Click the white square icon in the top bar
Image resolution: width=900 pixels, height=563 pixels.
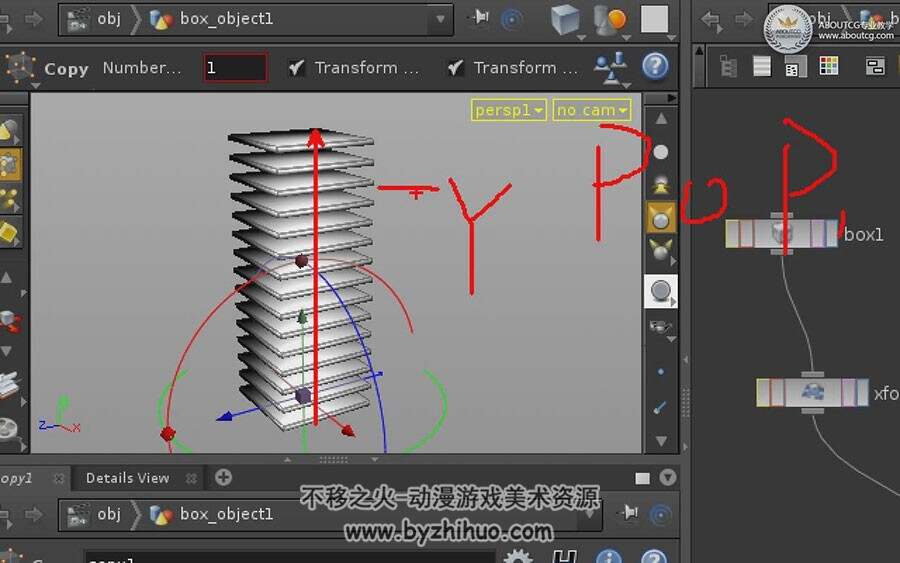tap(654, 19)
